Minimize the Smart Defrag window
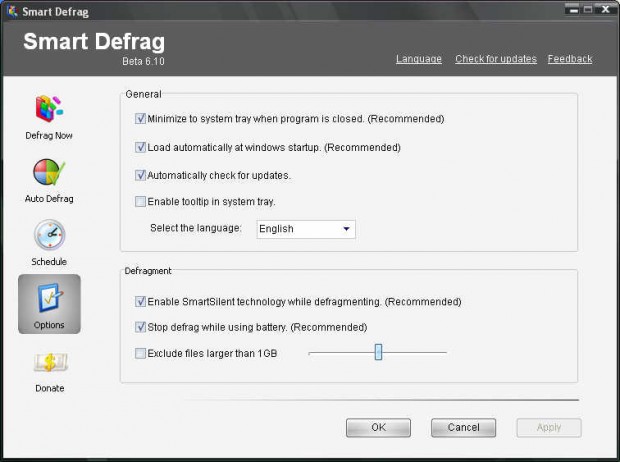Viewport: 620px width, 462px height. pos(573,9)
